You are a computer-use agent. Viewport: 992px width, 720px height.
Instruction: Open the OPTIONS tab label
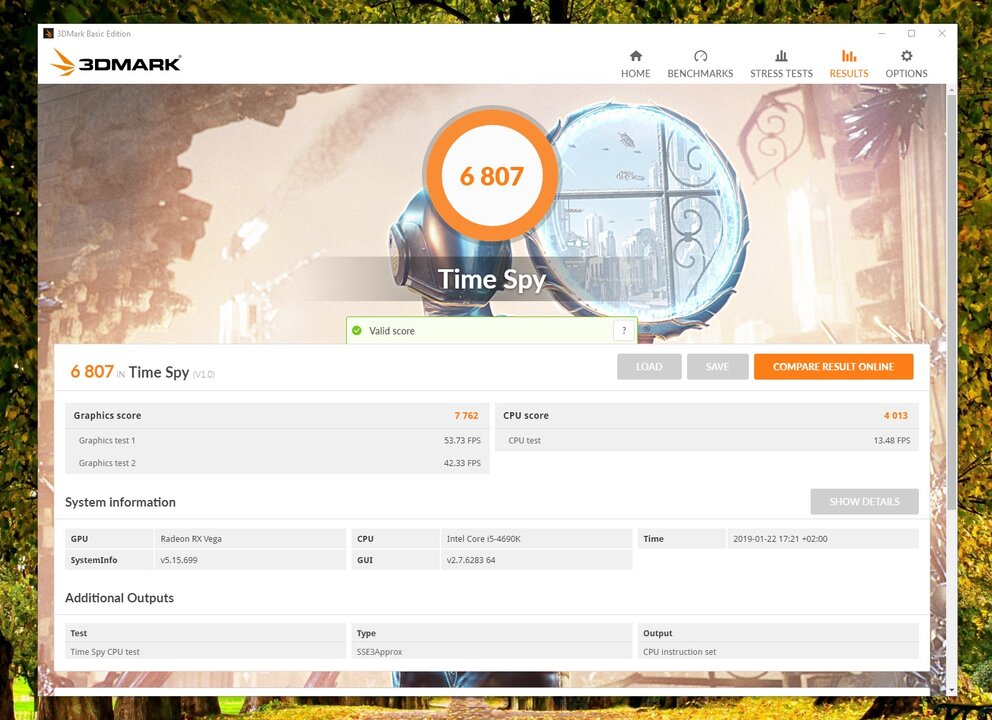[907, 73]
